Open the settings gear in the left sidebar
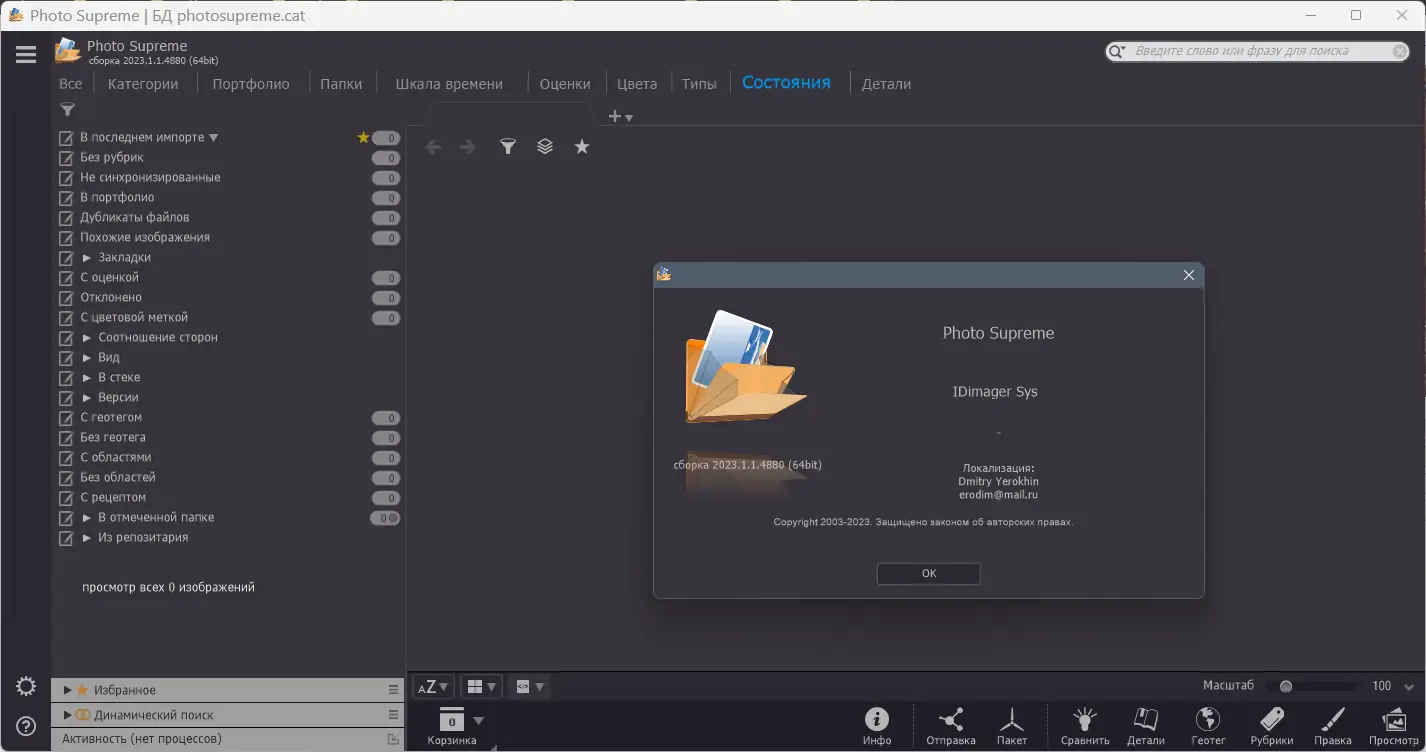 pyautogui.click(x=25, y=686)
